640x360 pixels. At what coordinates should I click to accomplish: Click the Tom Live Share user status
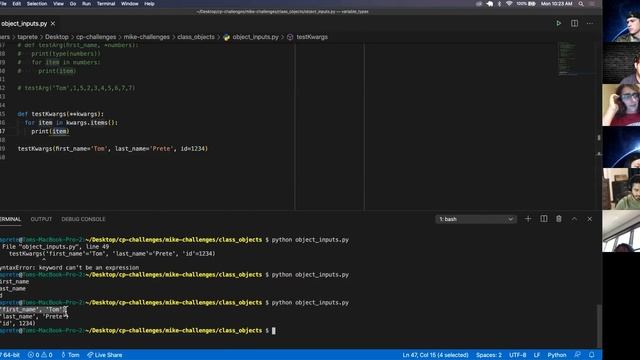click(70, 355)
